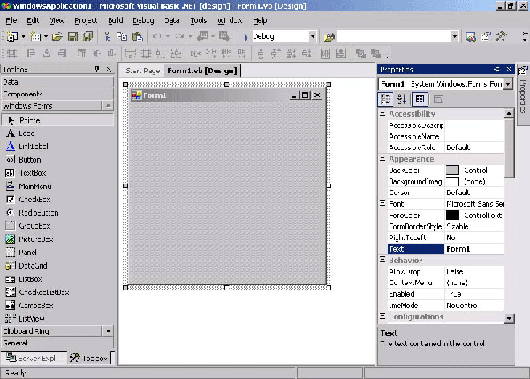Screen dimensions: 530x379
Task: Toggle Categorized view in Properties
Action: click(385, 99)
